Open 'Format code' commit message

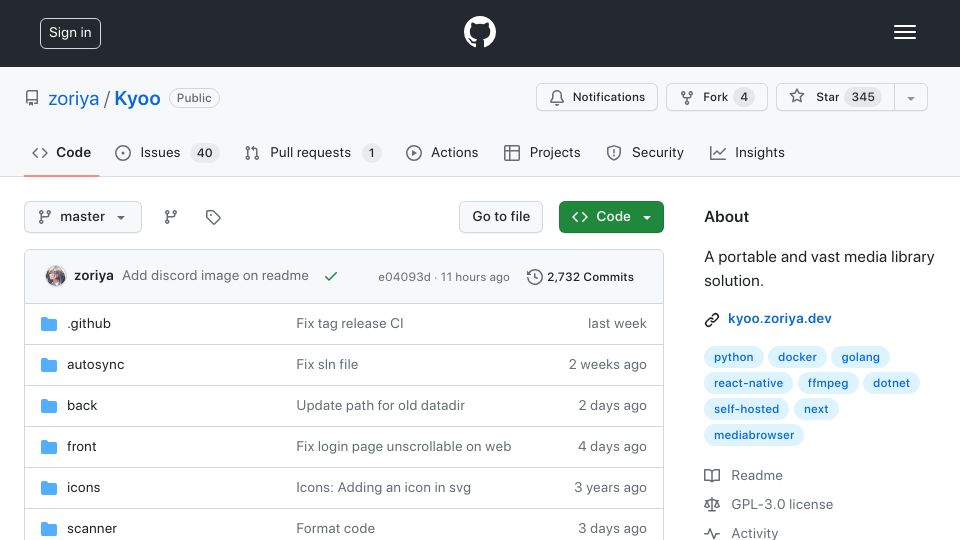(x=336, y=528)
